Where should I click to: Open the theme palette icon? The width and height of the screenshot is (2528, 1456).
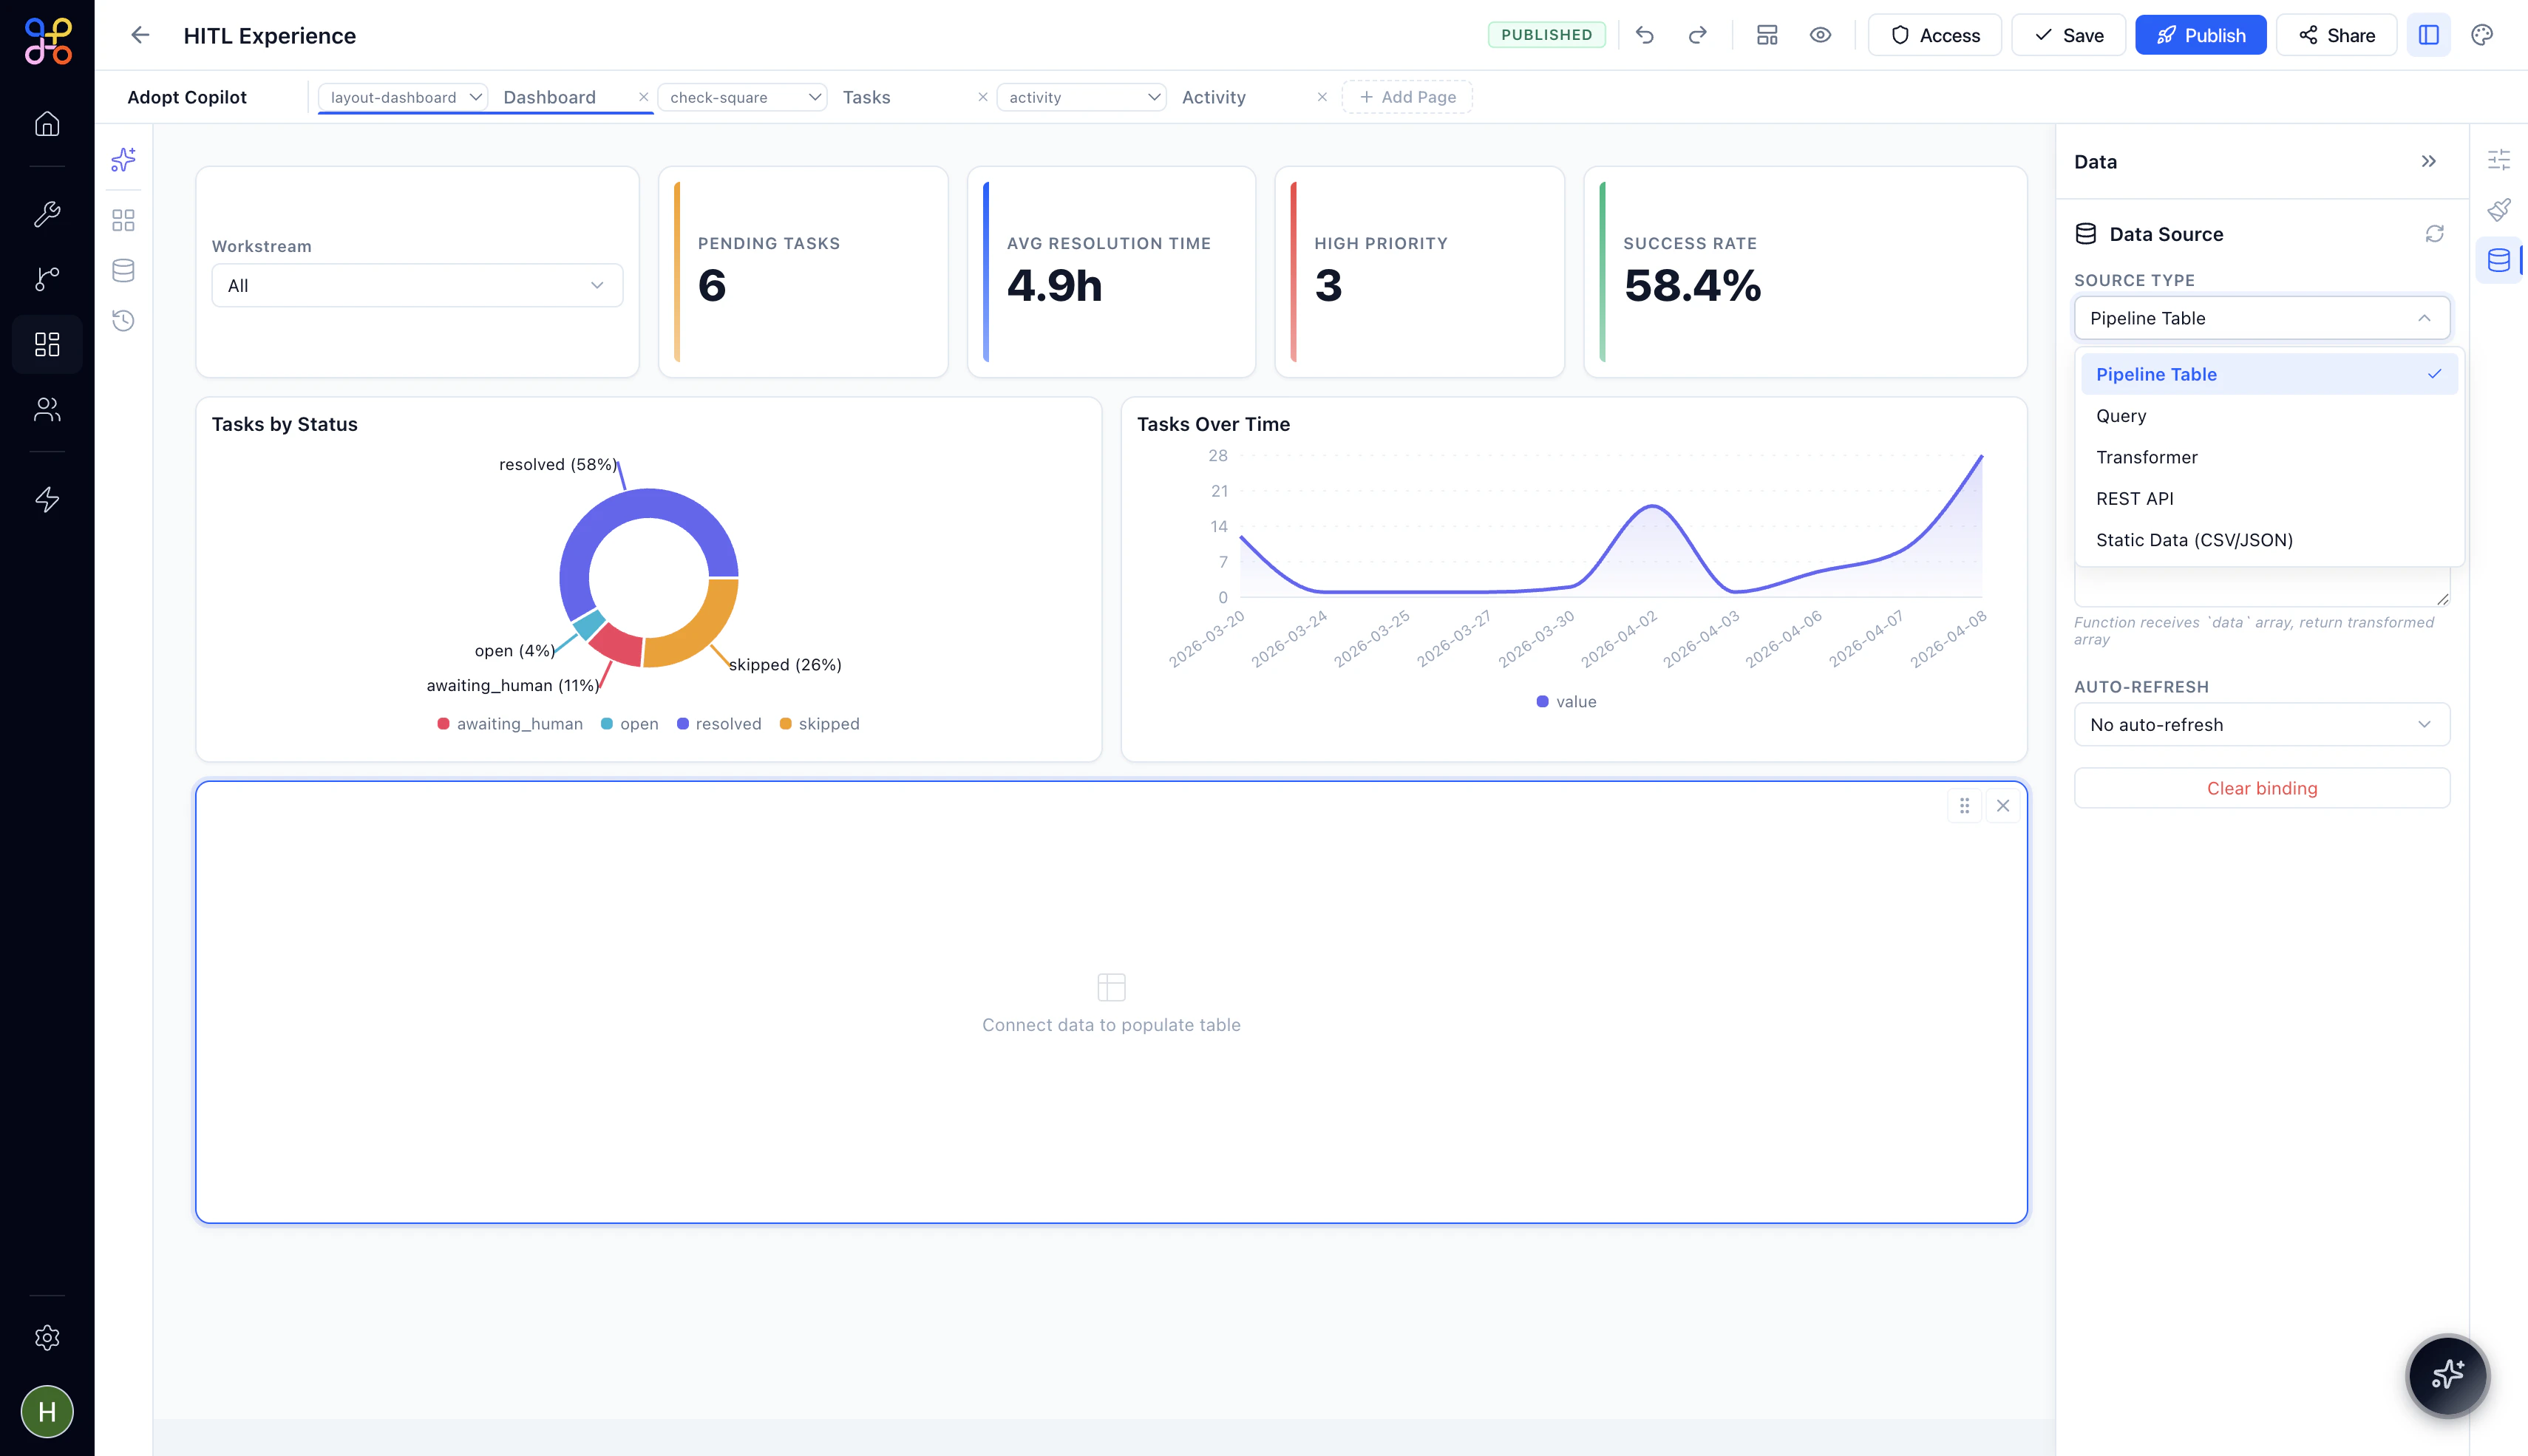point(2482,35)
